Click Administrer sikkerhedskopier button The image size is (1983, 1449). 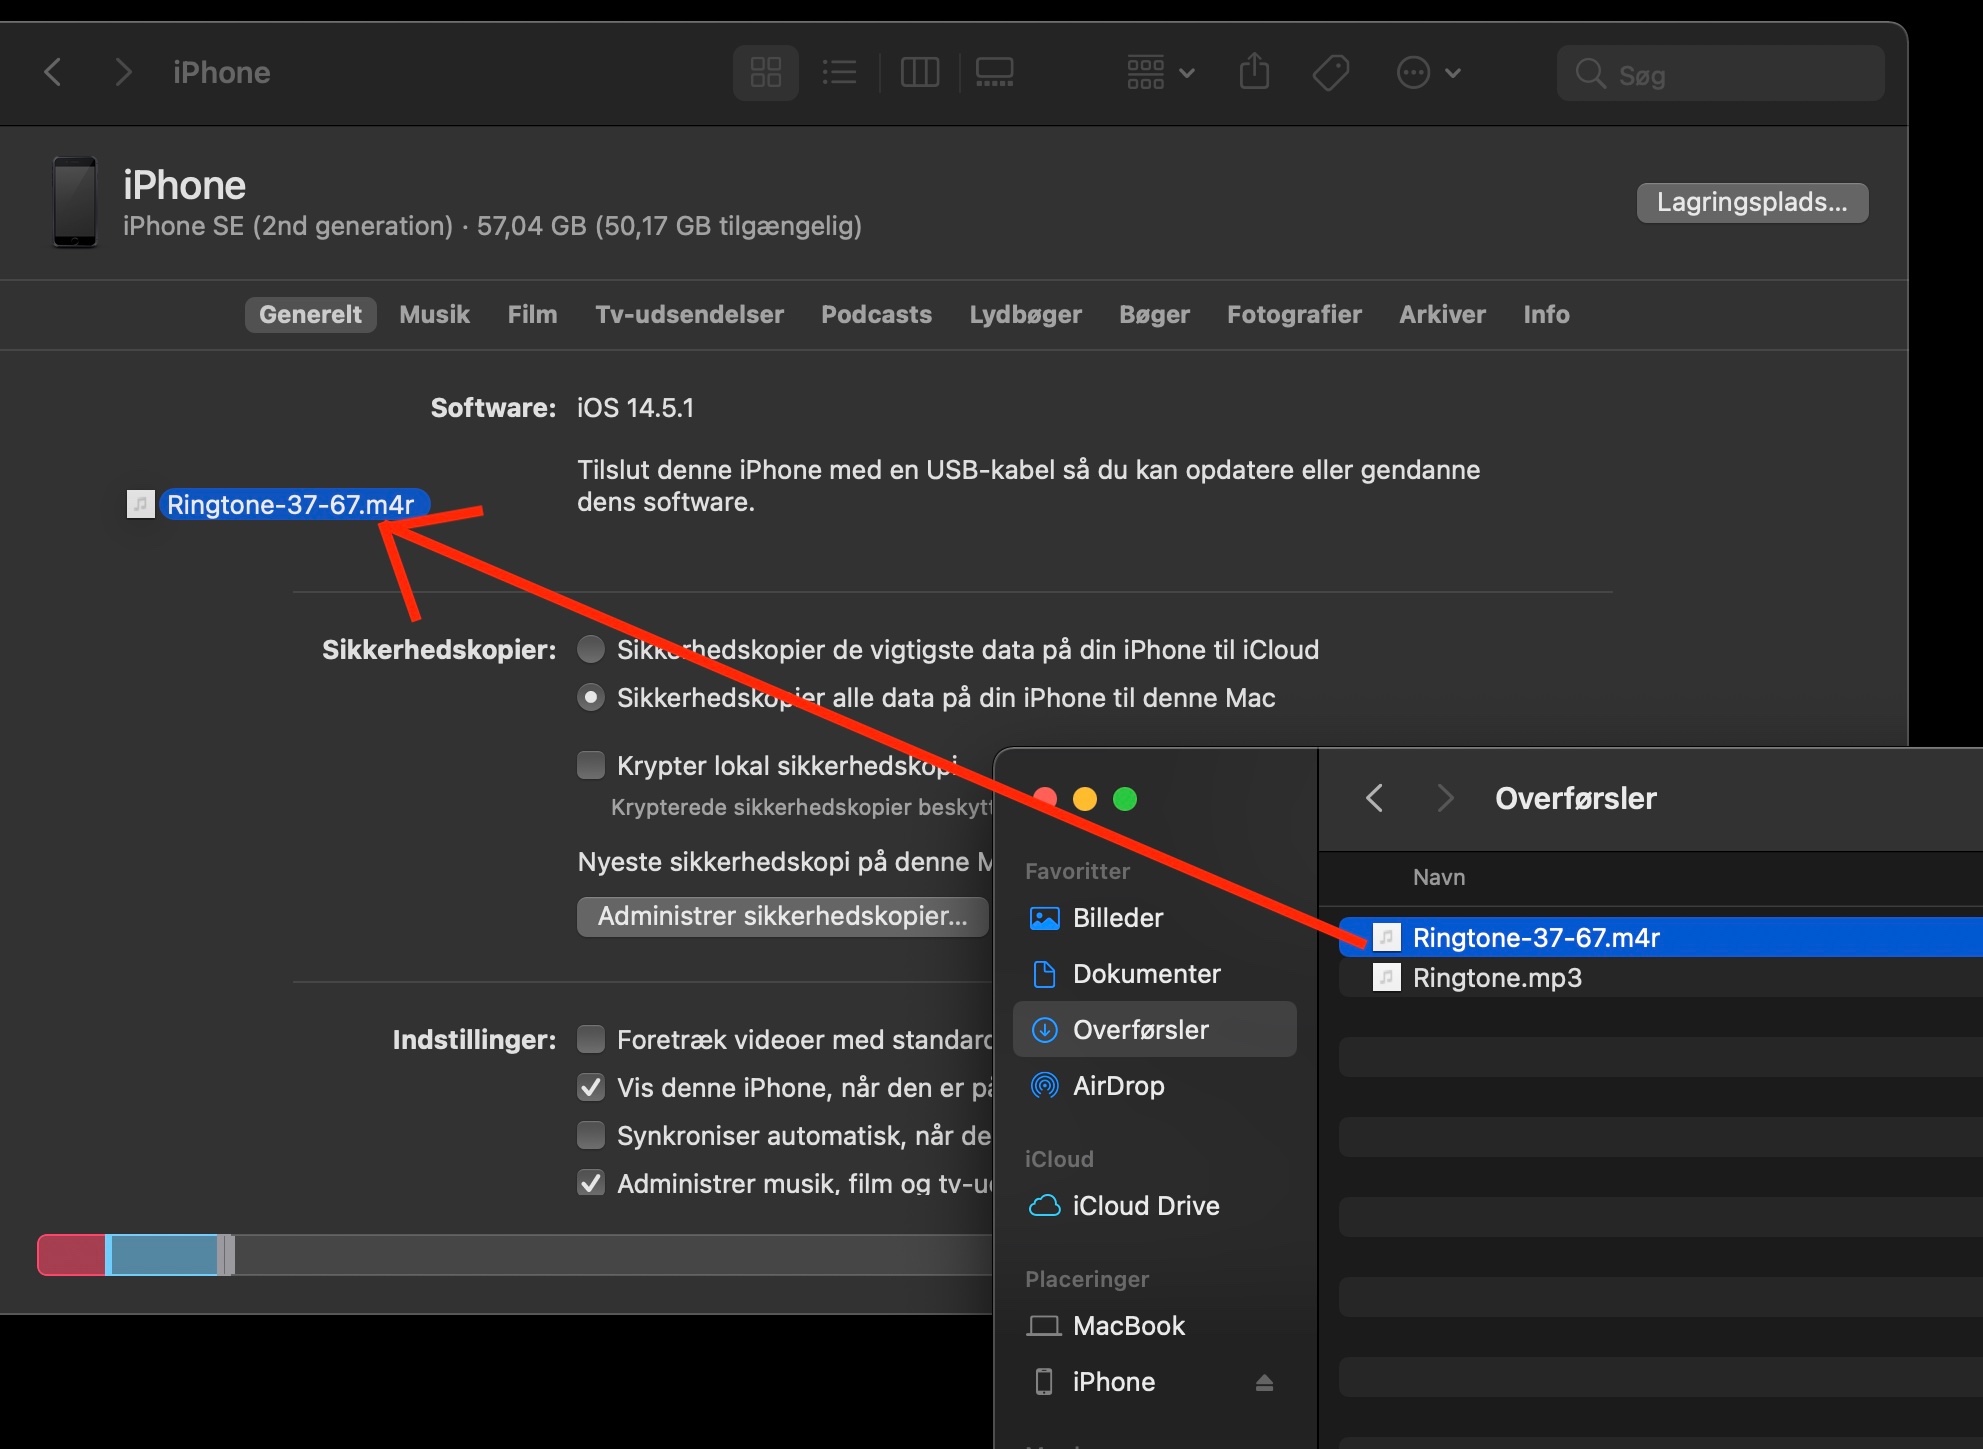coord(782,916)
